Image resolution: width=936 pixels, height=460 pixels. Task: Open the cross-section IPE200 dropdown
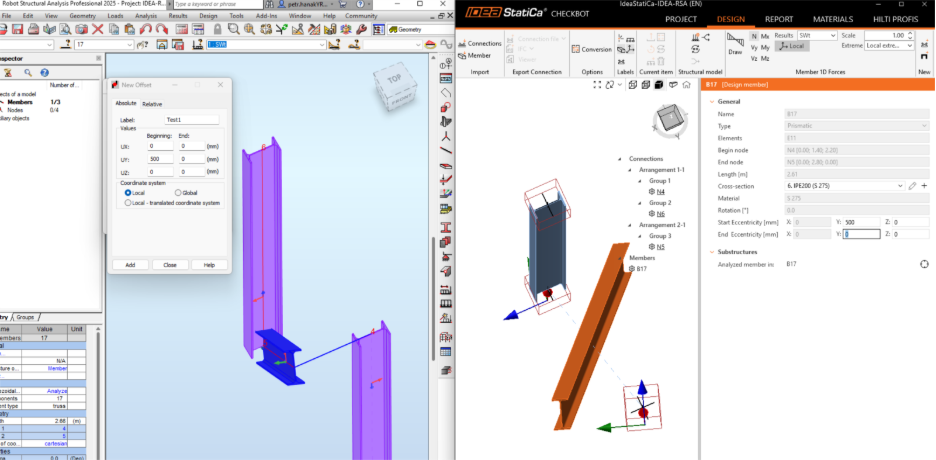click(x=845, y=186)
